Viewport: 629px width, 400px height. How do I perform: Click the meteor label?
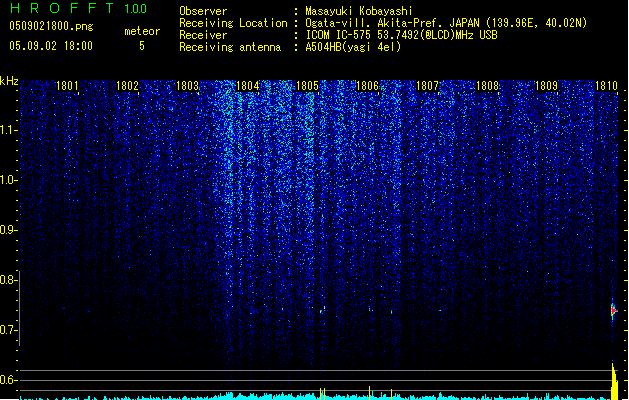[x=142, y=31]
